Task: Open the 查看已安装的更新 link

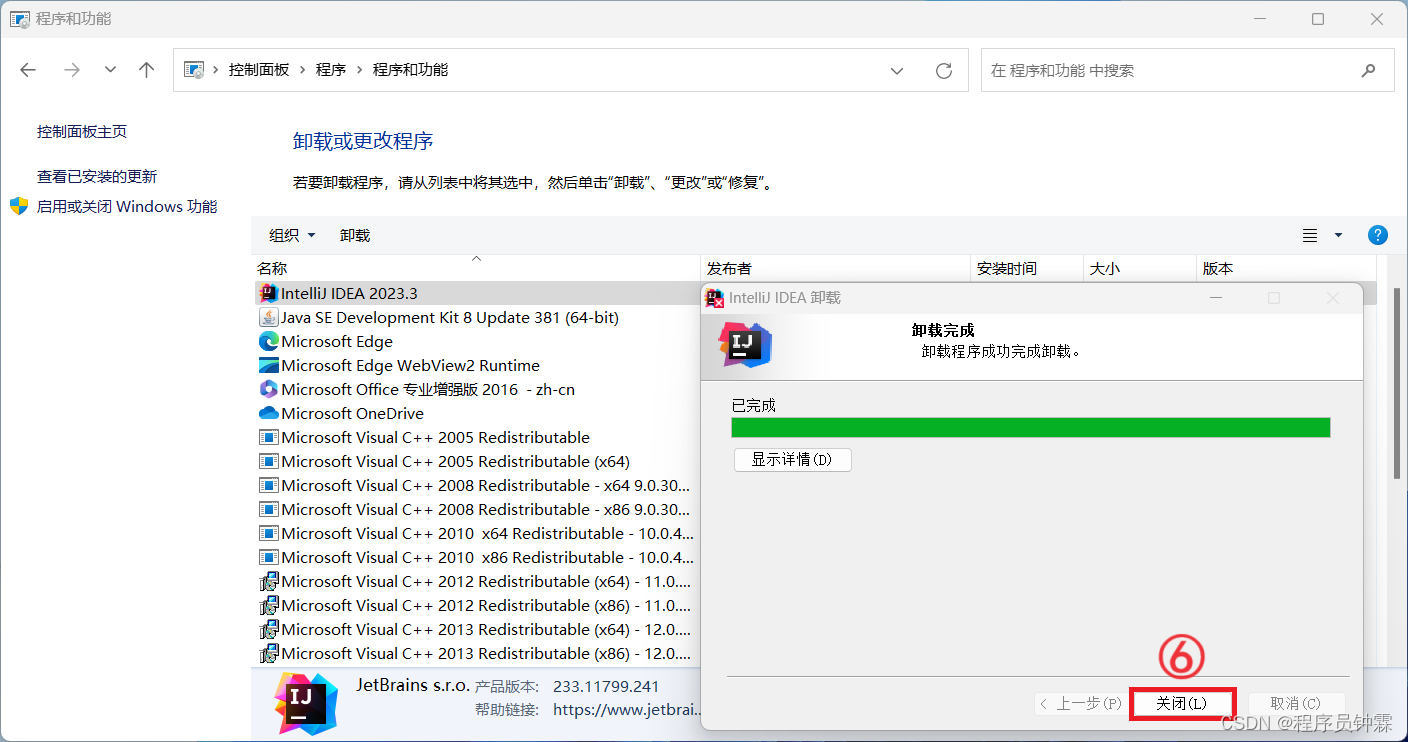Action: (97, 176)
